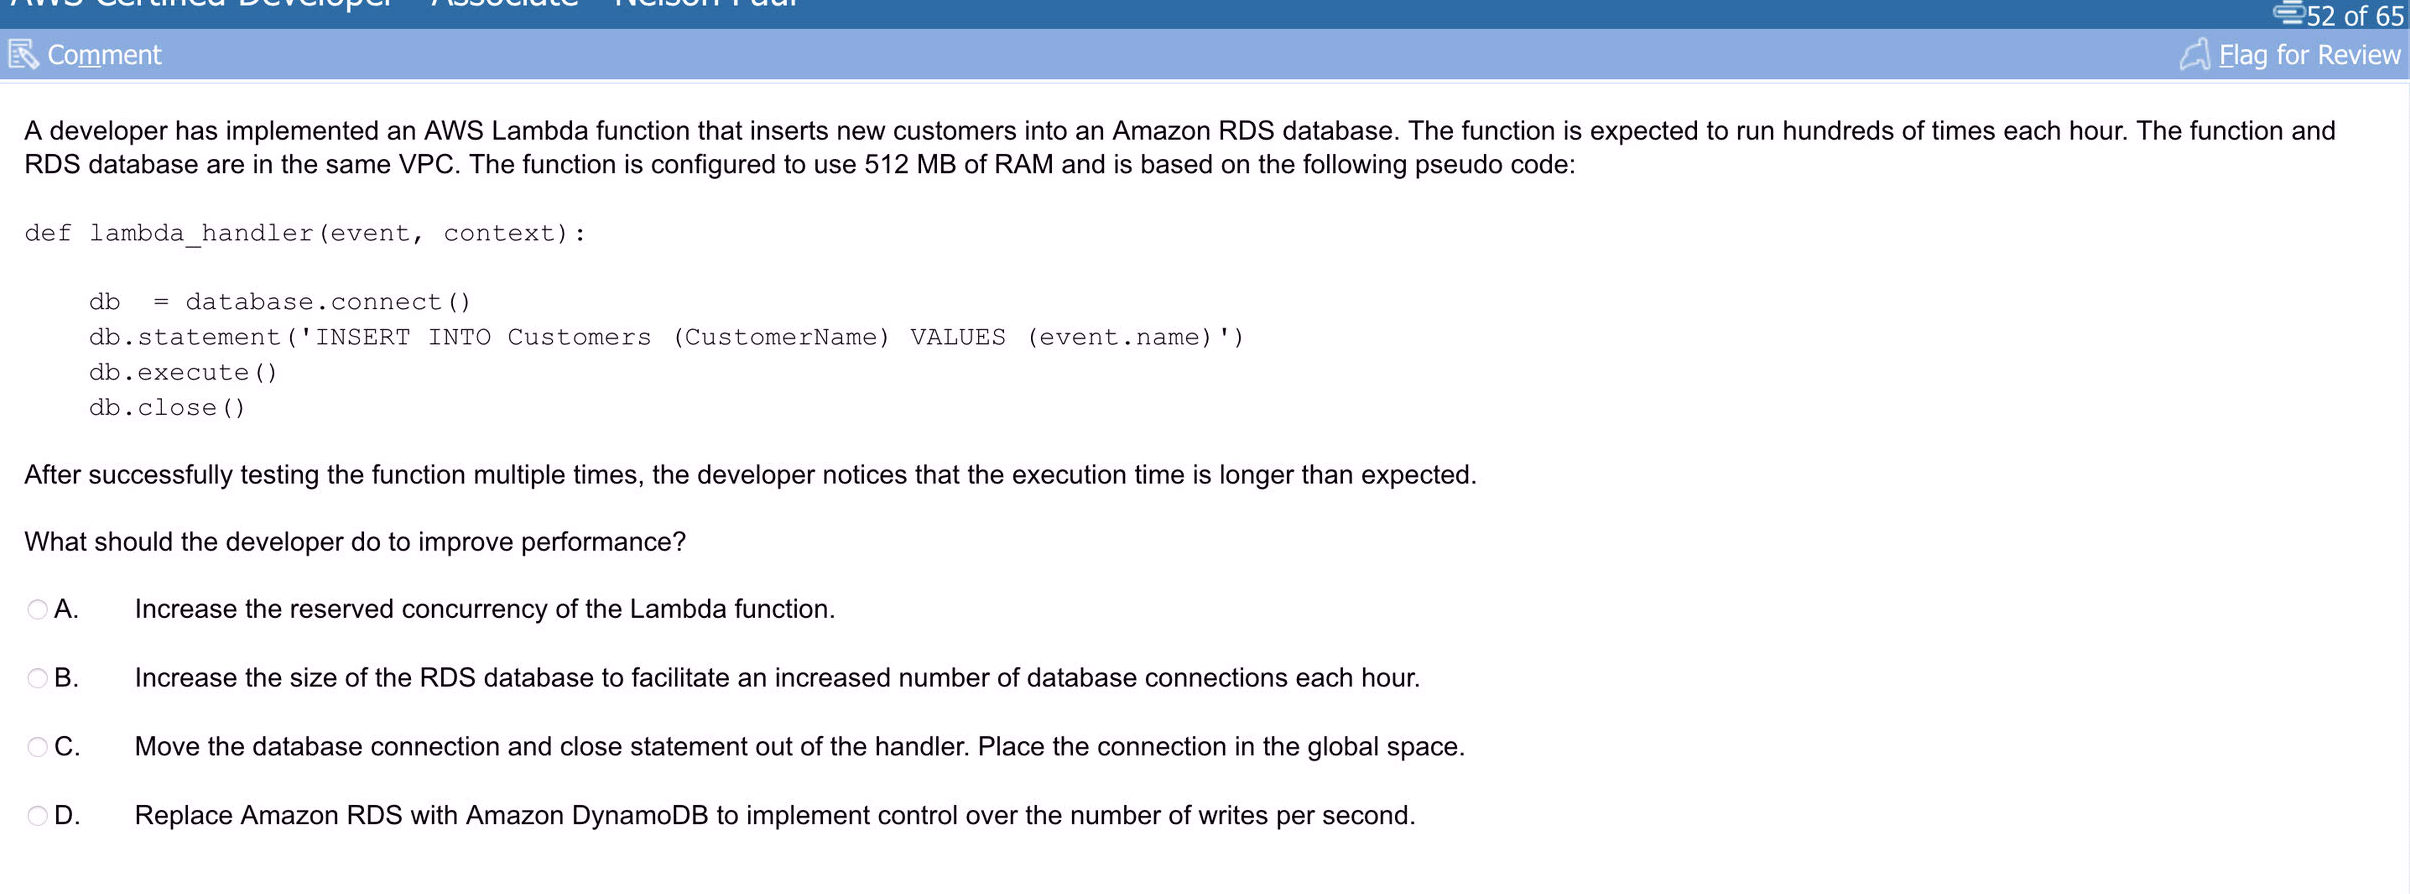Click the question list icon beside 52 of 65

coord(2289,13)
